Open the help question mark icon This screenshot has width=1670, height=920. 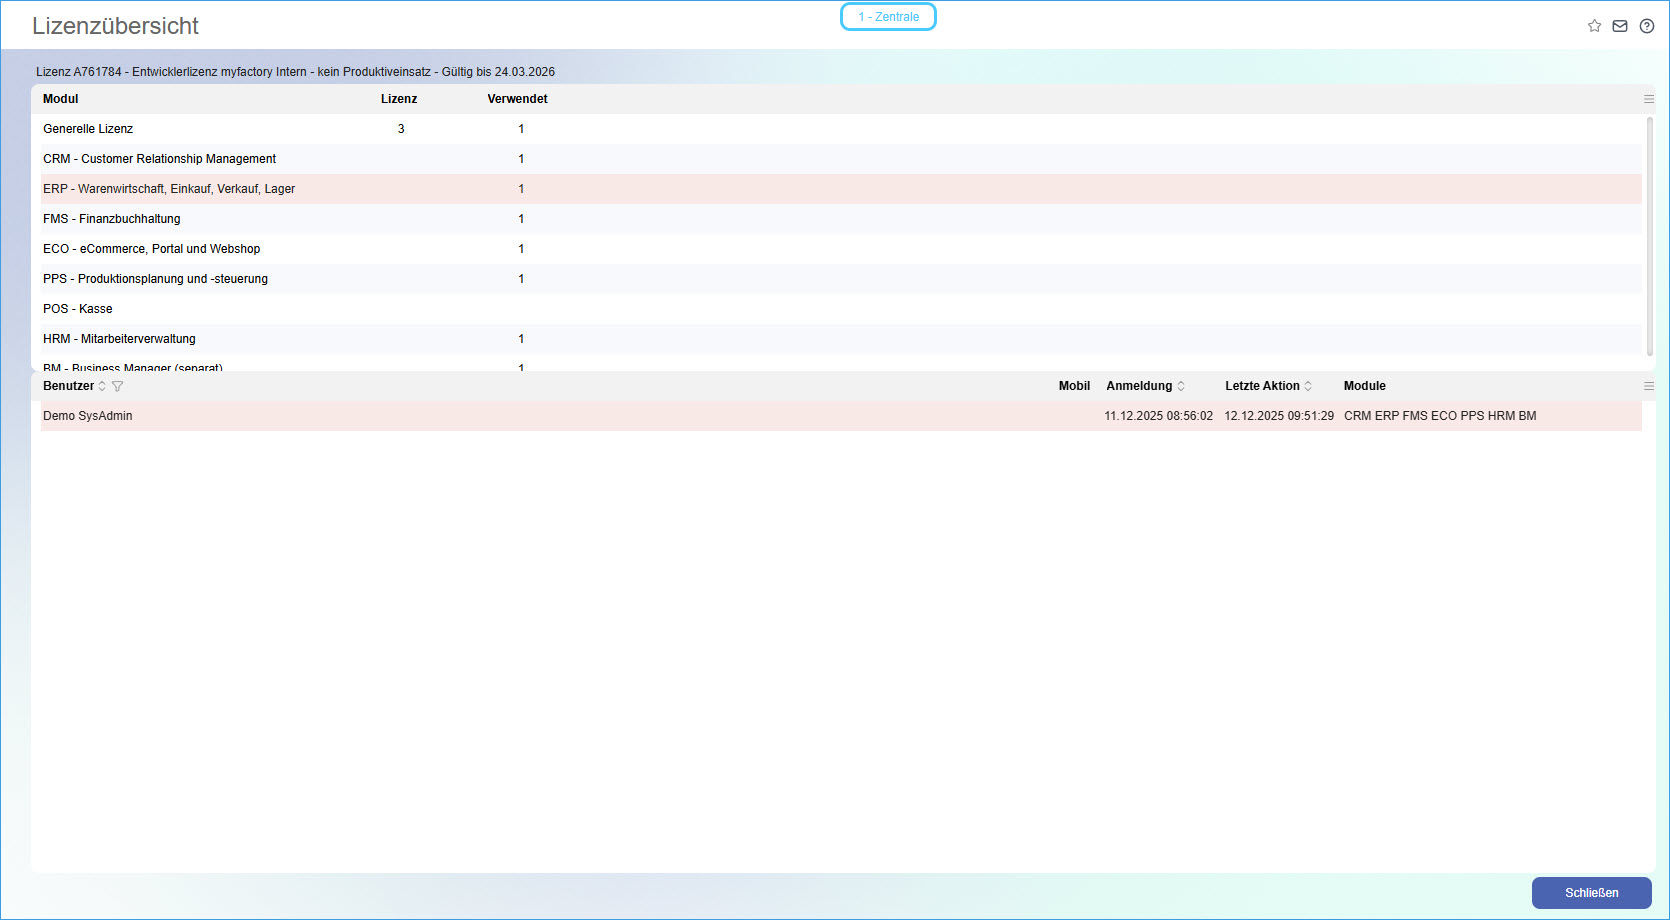[1647, 26]
